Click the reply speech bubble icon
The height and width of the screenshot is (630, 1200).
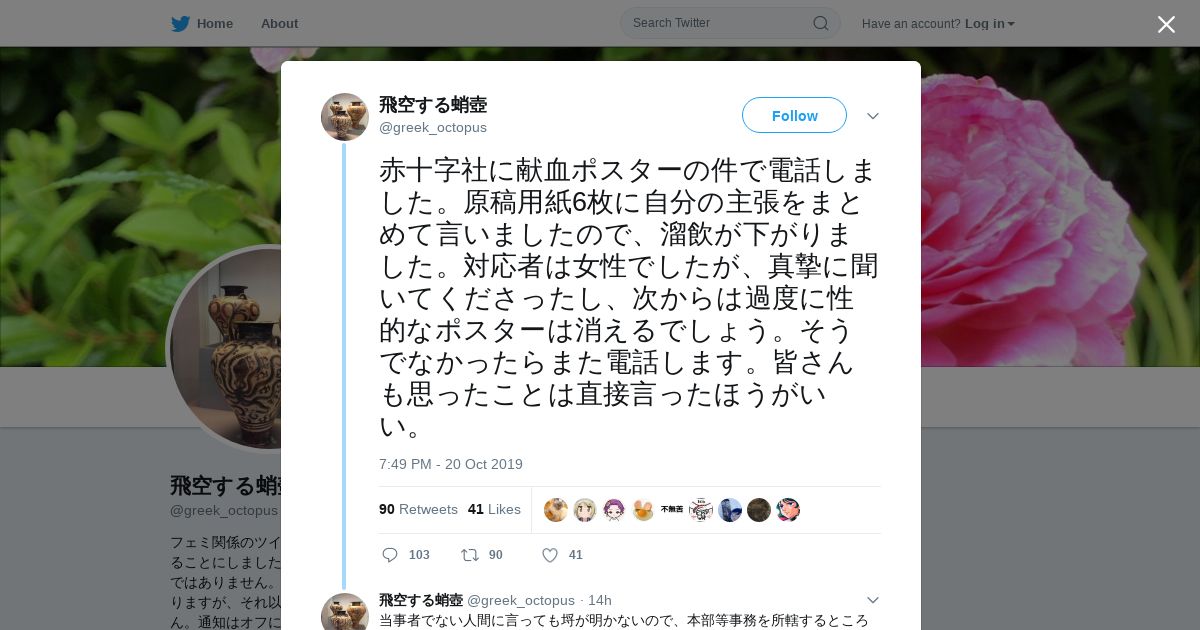[x=390, y=555]
